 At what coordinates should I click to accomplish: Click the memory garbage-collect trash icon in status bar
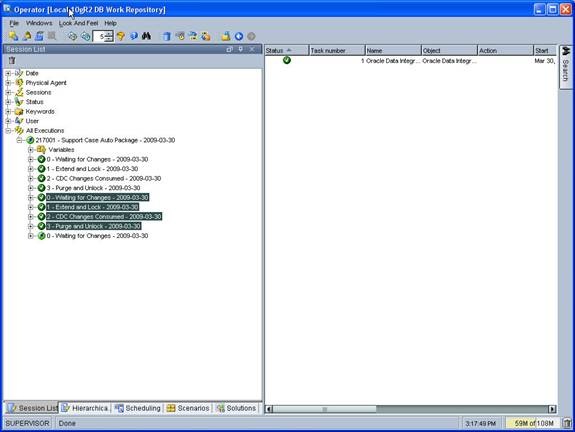click(567, 423)
